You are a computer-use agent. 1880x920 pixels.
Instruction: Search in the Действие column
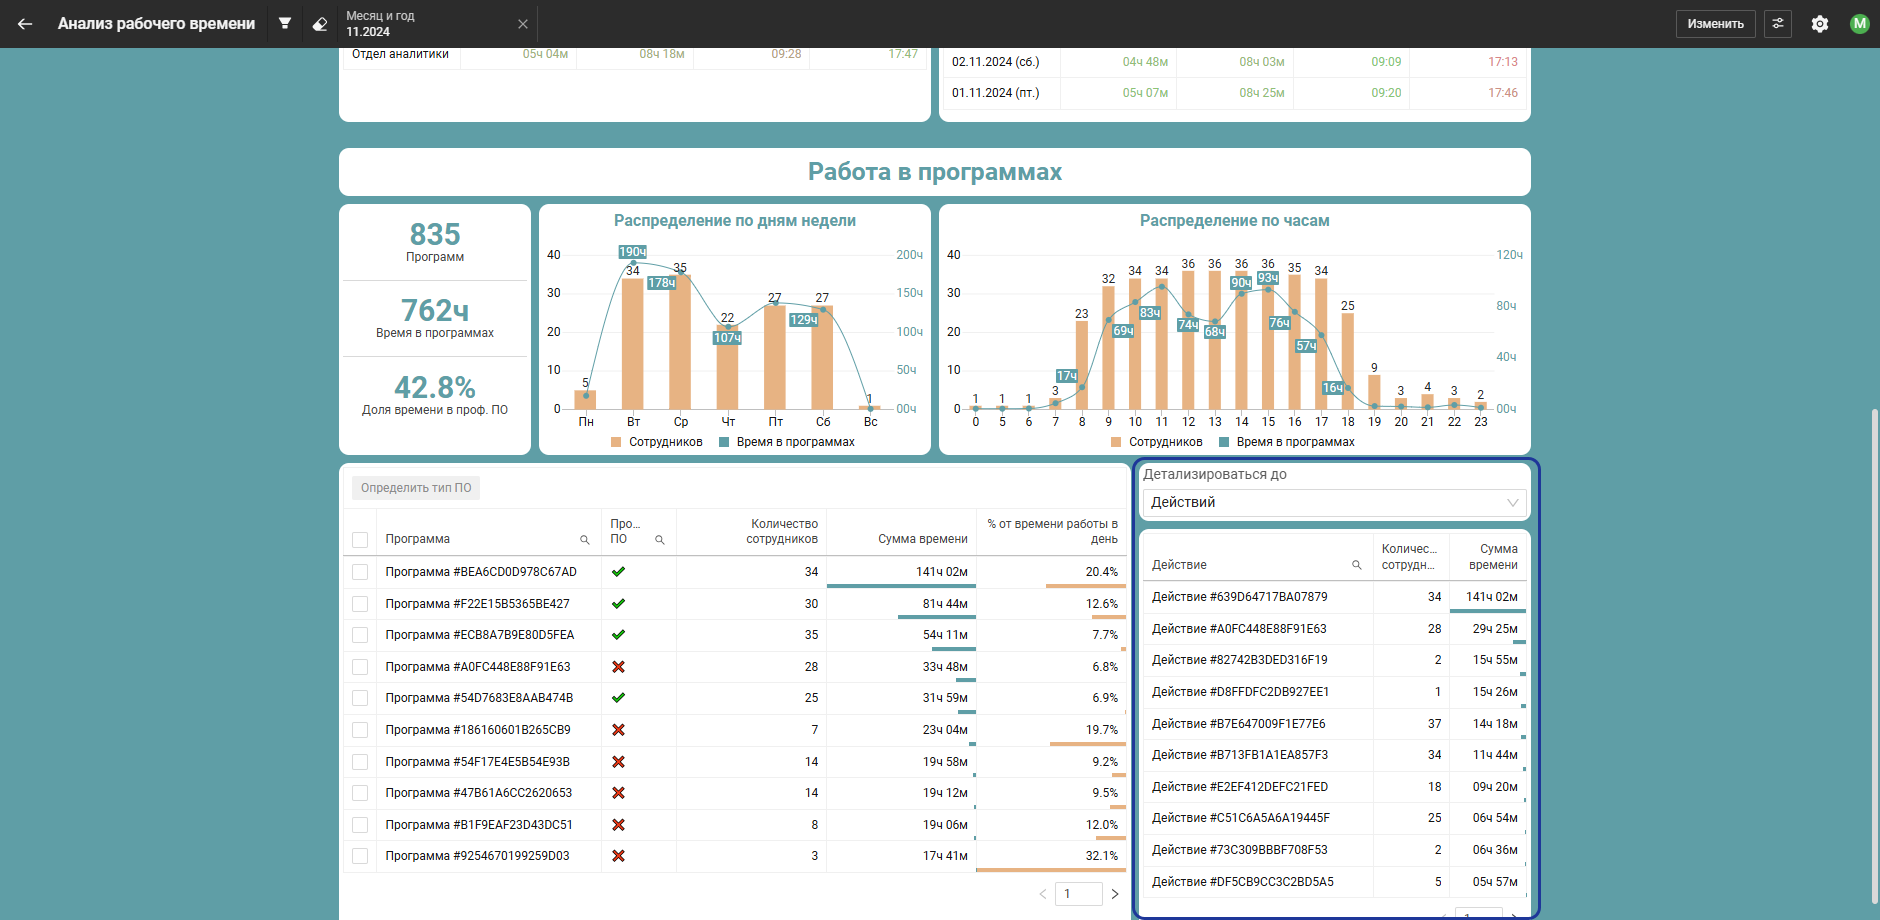coord(1357,565)
